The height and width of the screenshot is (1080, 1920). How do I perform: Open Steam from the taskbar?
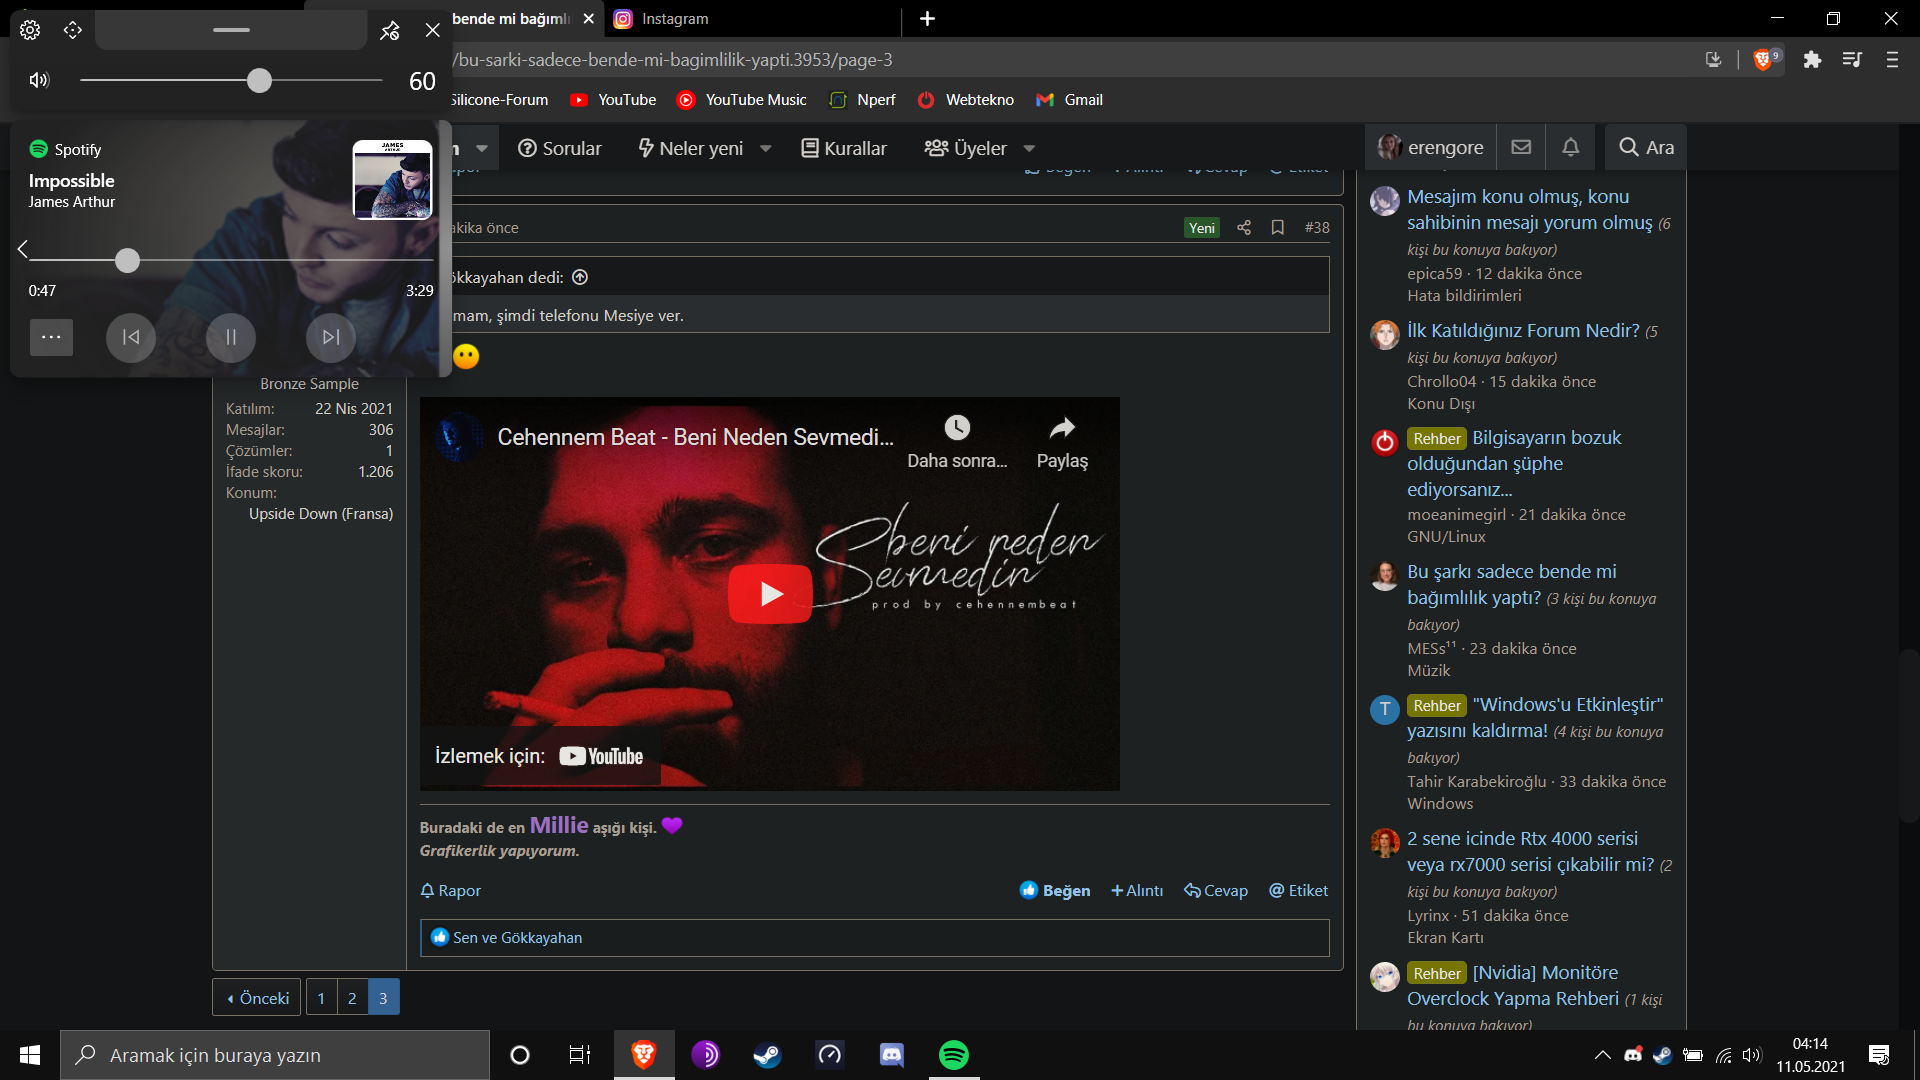click(x=767, y=1055)
